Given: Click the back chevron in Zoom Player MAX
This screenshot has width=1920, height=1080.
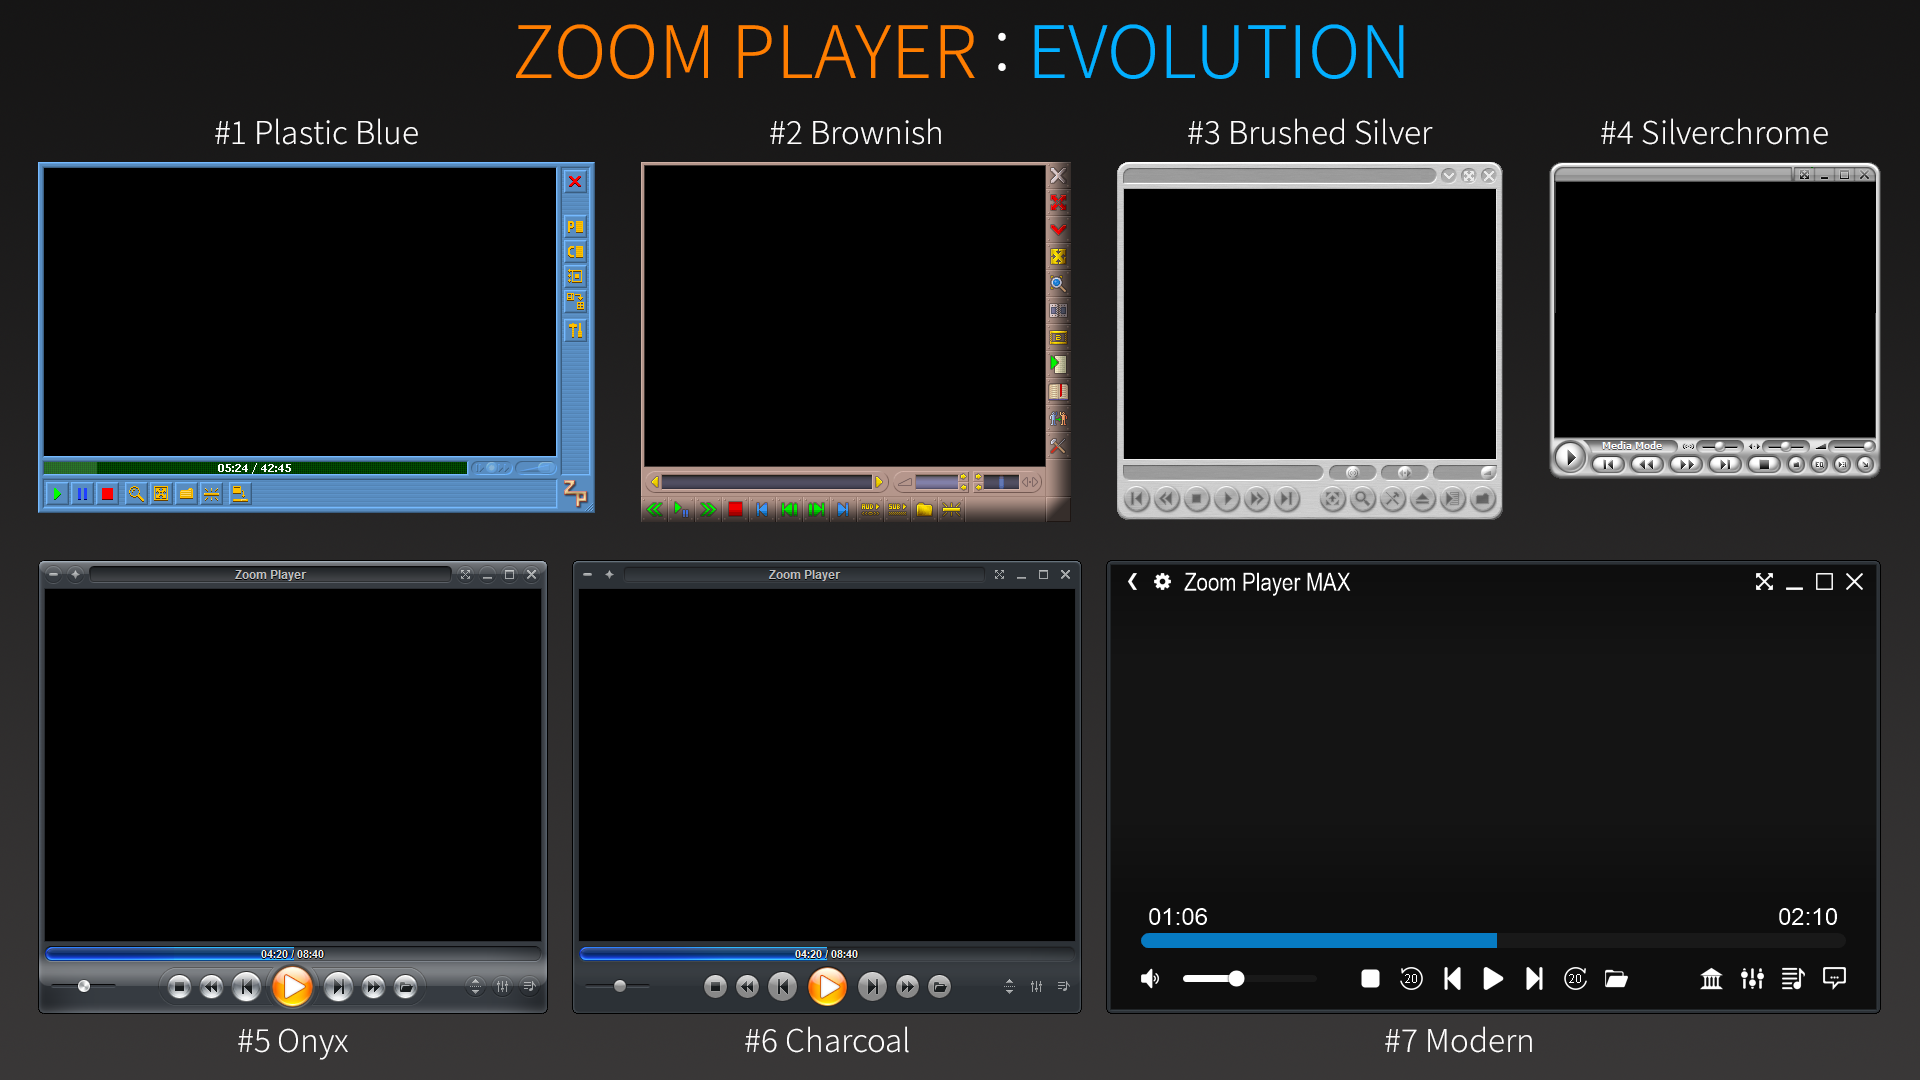Looking at the screenshot, I should point(1132,582).
